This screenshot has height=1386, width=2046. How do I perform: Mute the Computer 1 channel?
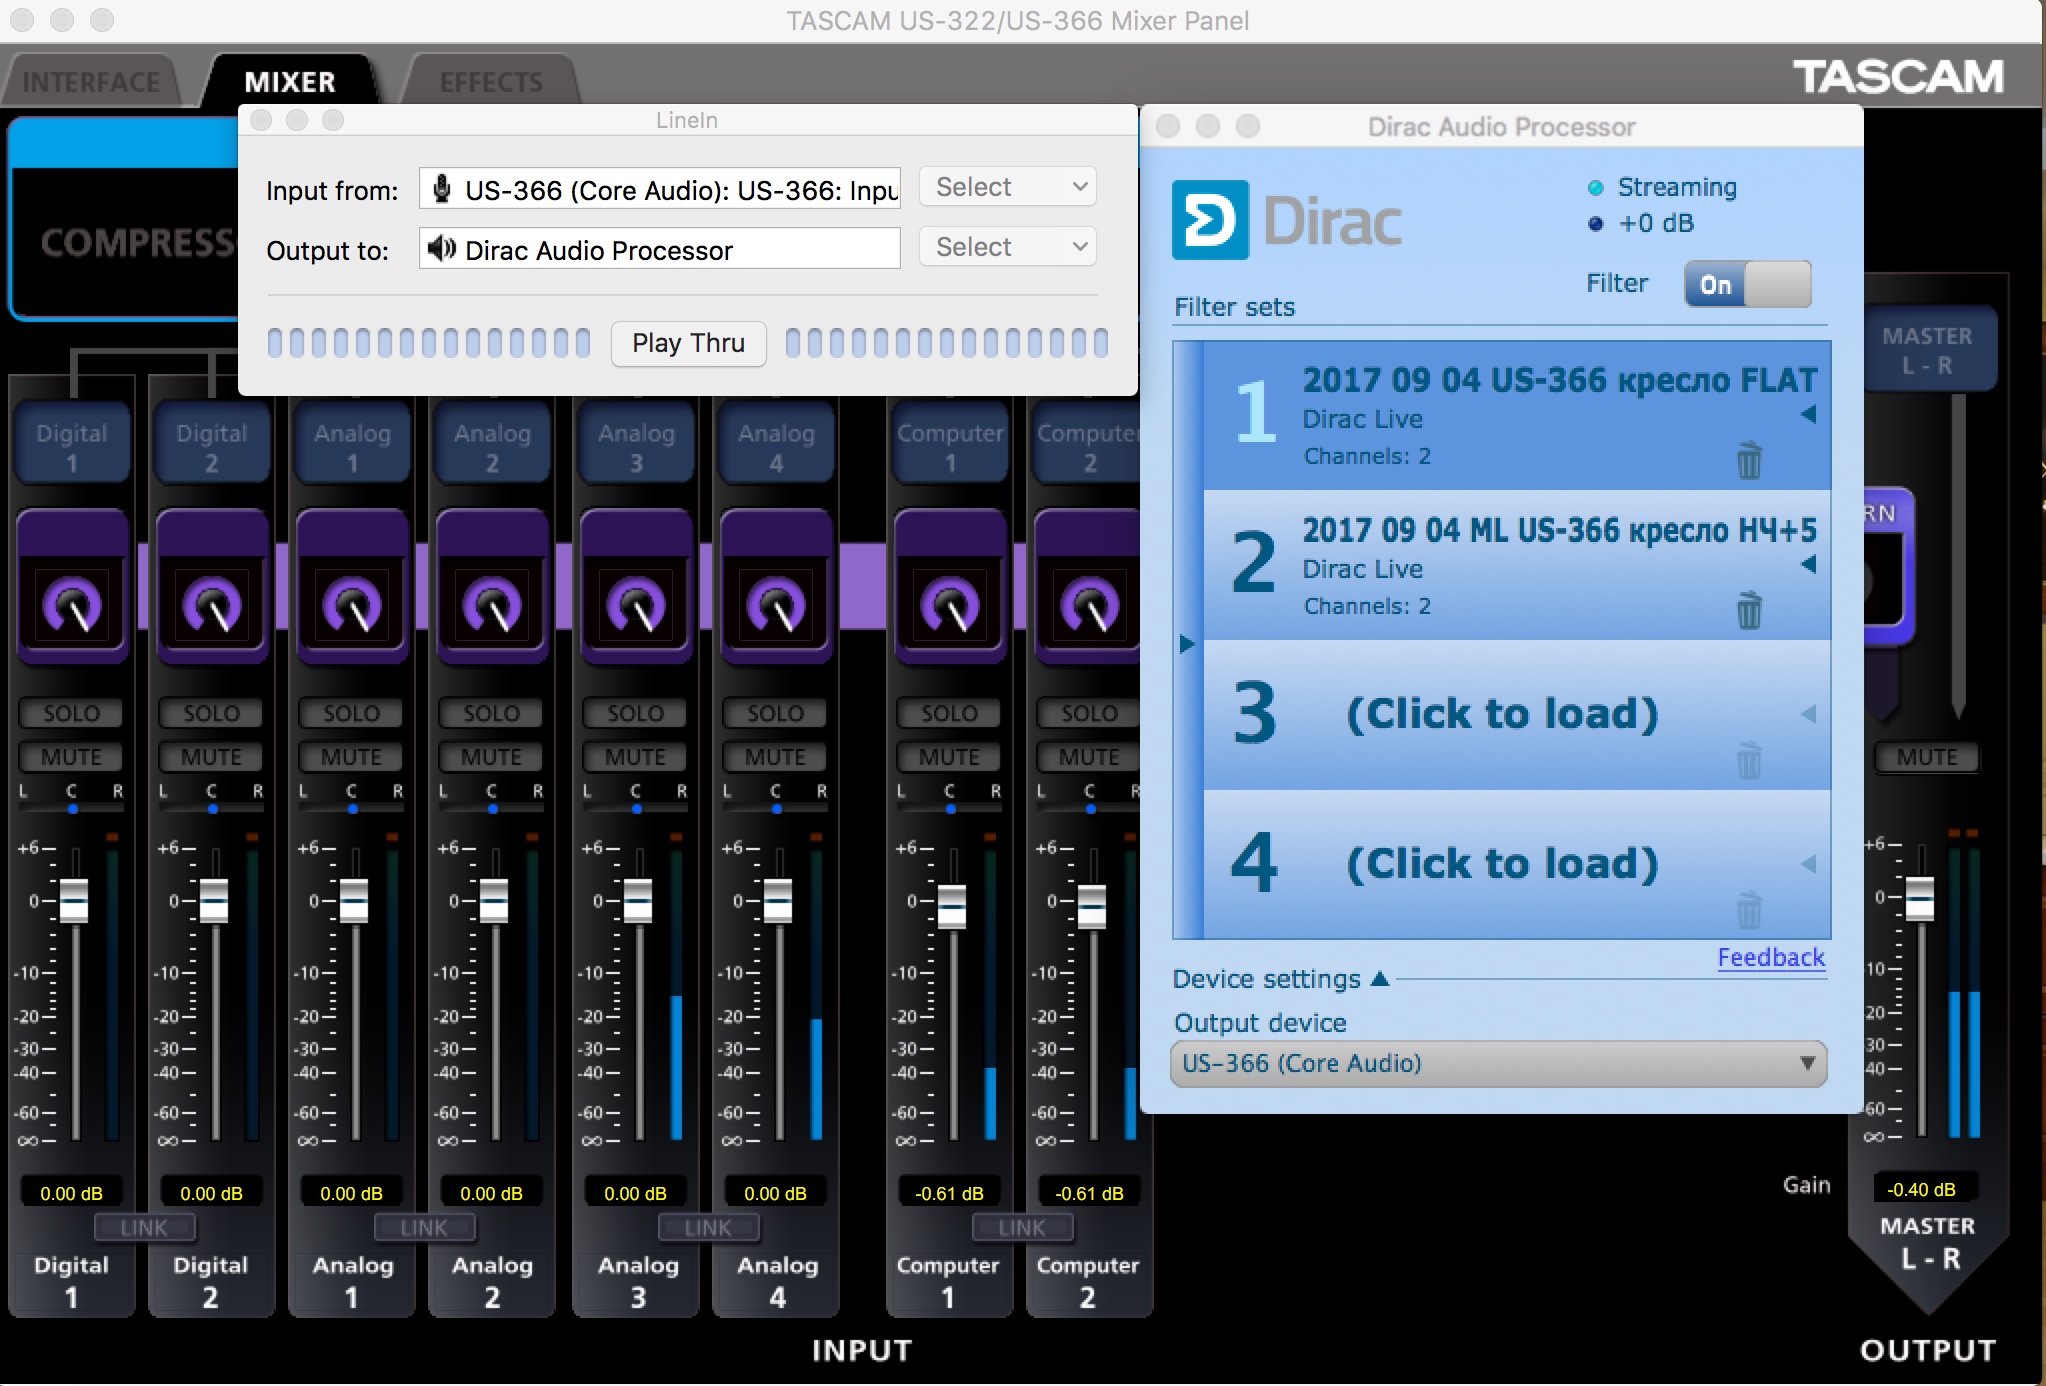[x=949, y=757]
